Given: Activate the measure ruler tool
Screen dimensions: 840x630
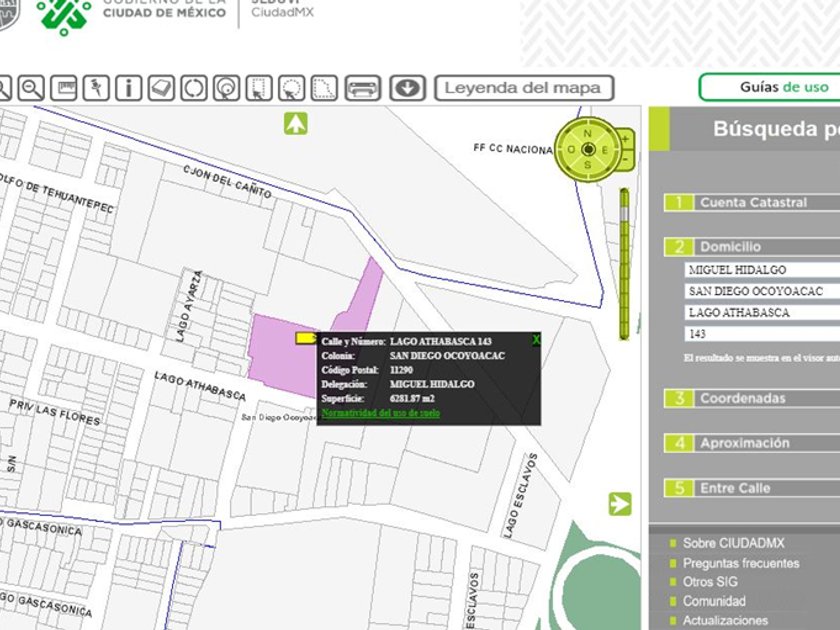Looking at the screenshot, I should pyautogui.click(x=63, y=88).
